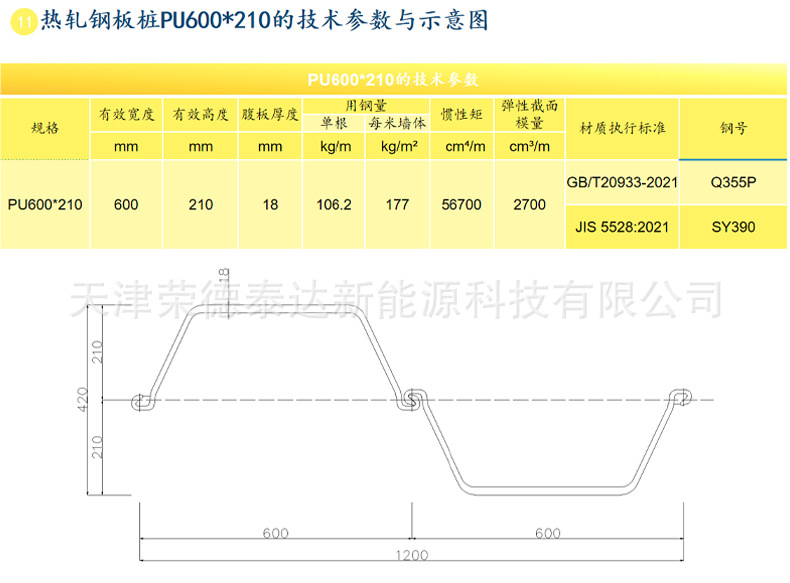
Task: Click the 单根 sub-header
Action: [334, 123]
